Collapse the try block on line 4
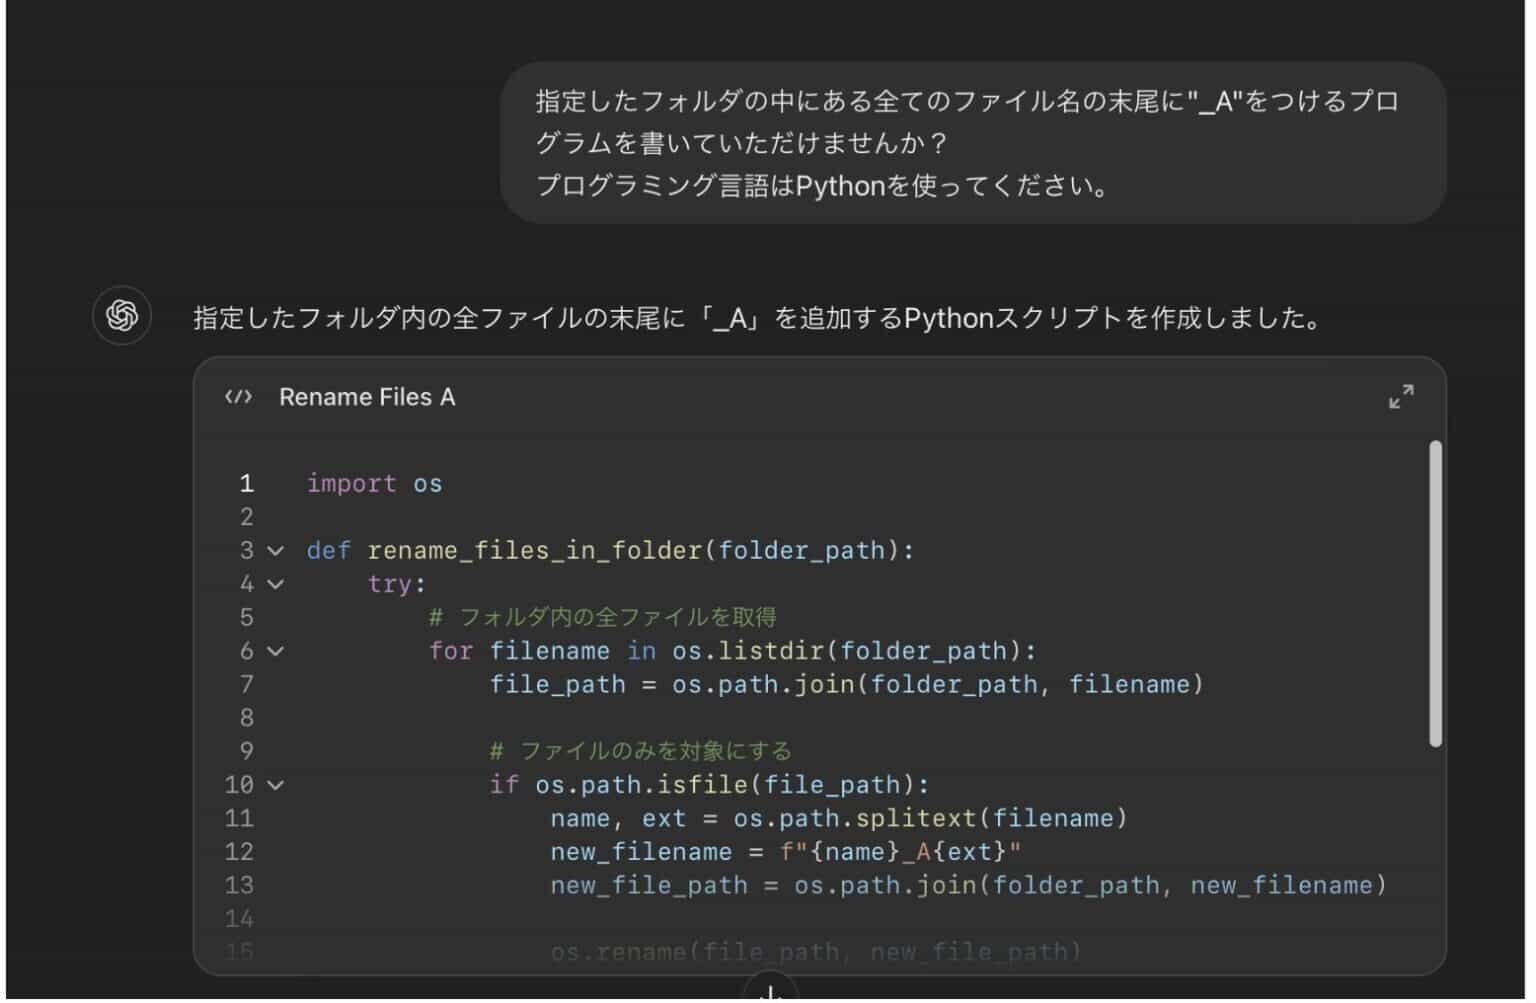Screen dimensions: 1536x1003 [x=276, y=584]
